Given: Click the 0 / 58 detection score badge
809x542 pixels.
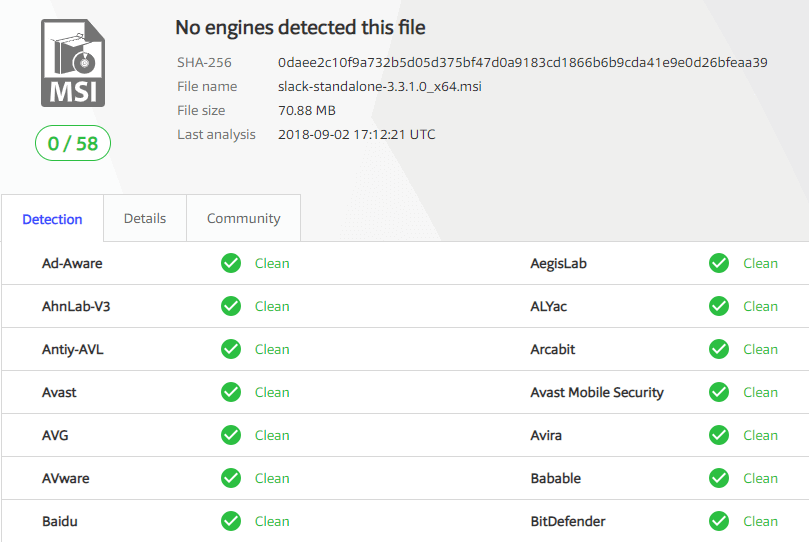Looking at the screenshot, I should [73, 143].
